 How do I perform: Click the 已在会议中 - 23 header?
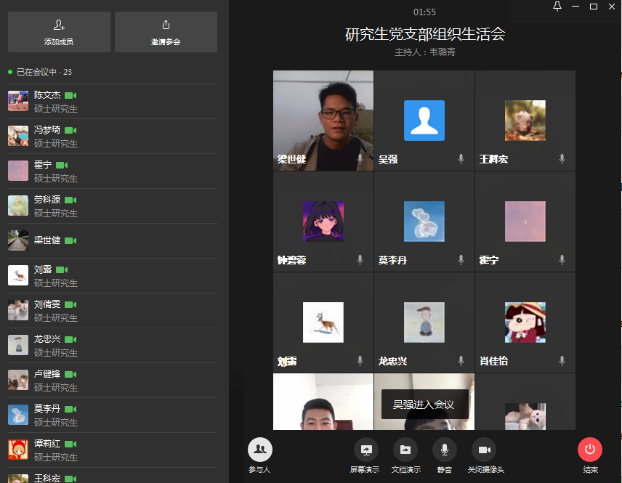pyautogui.click(x=40, y=72)
